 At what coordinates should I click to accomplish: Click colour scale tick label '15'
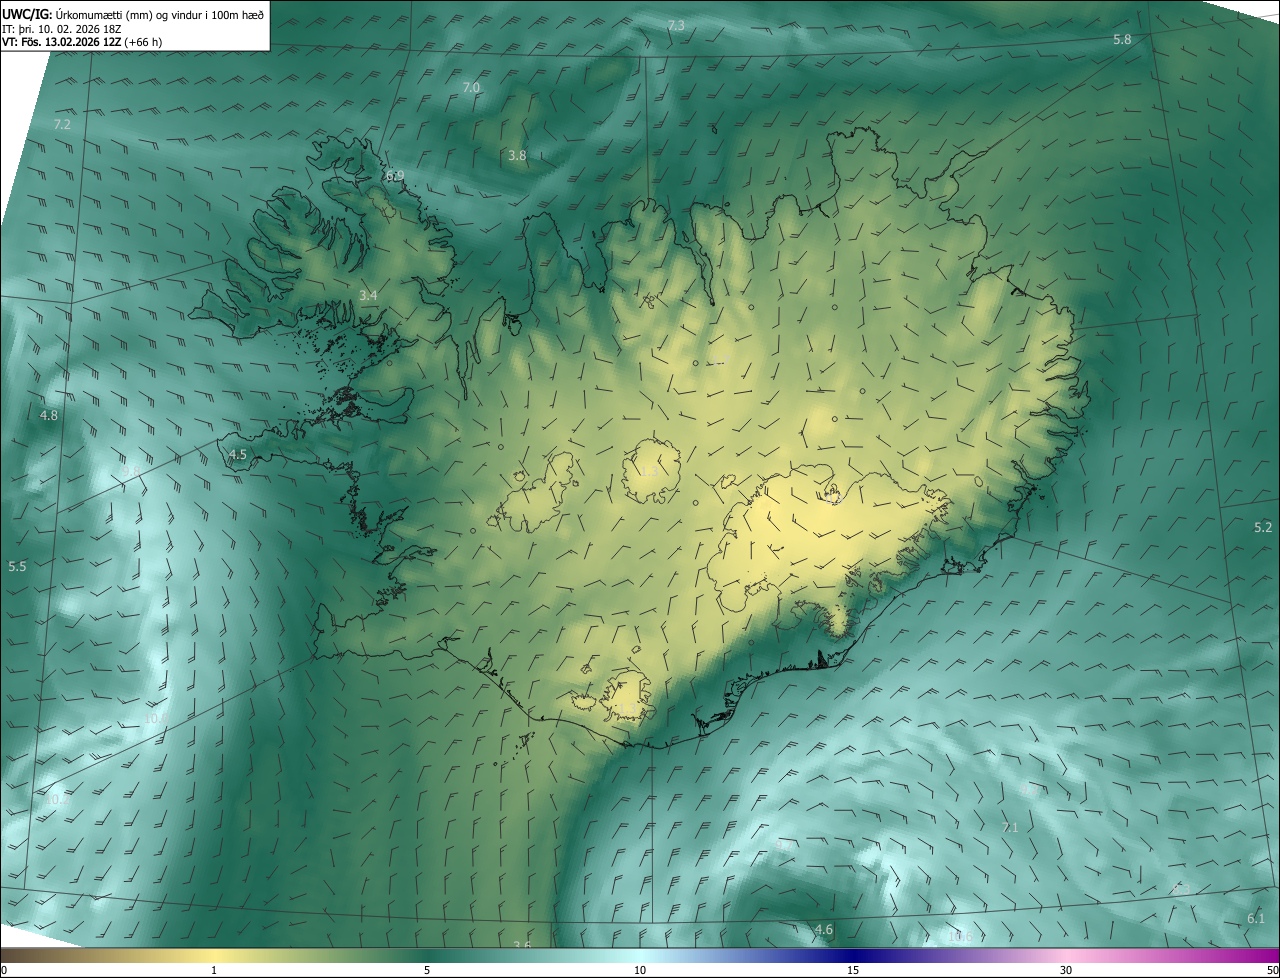(x=853, y=970)
